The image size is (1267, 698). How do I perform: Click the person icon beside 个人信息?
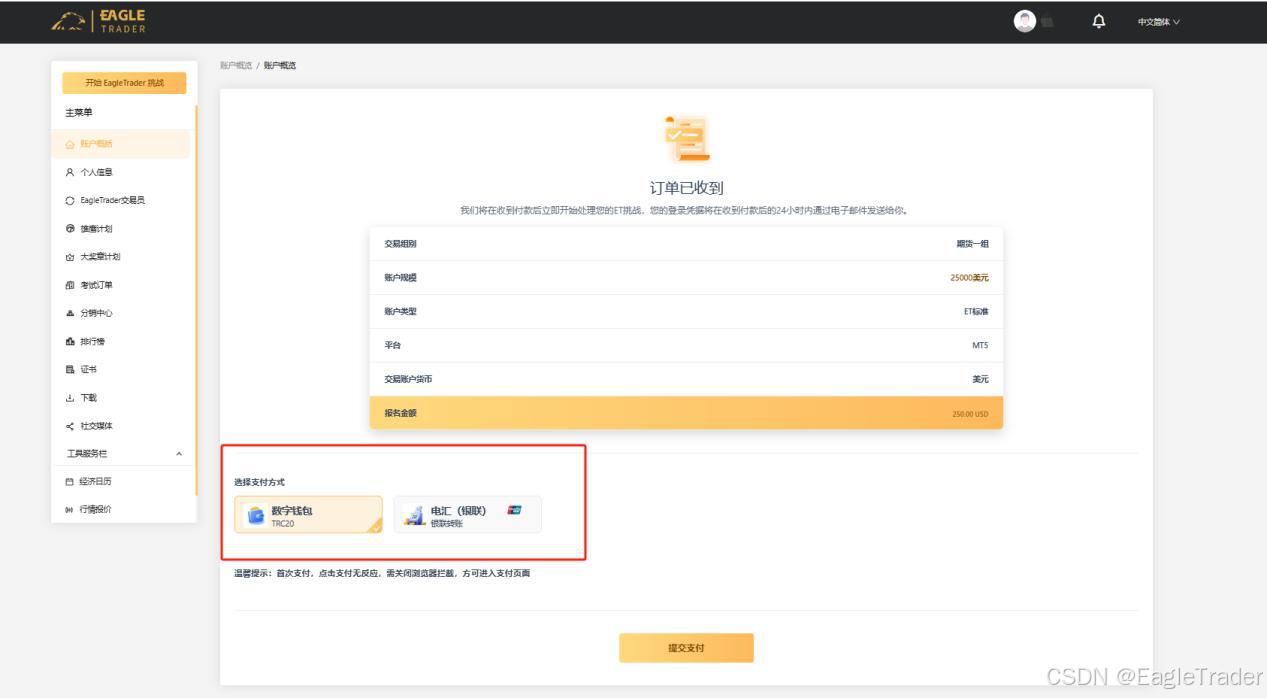(70, 172)
